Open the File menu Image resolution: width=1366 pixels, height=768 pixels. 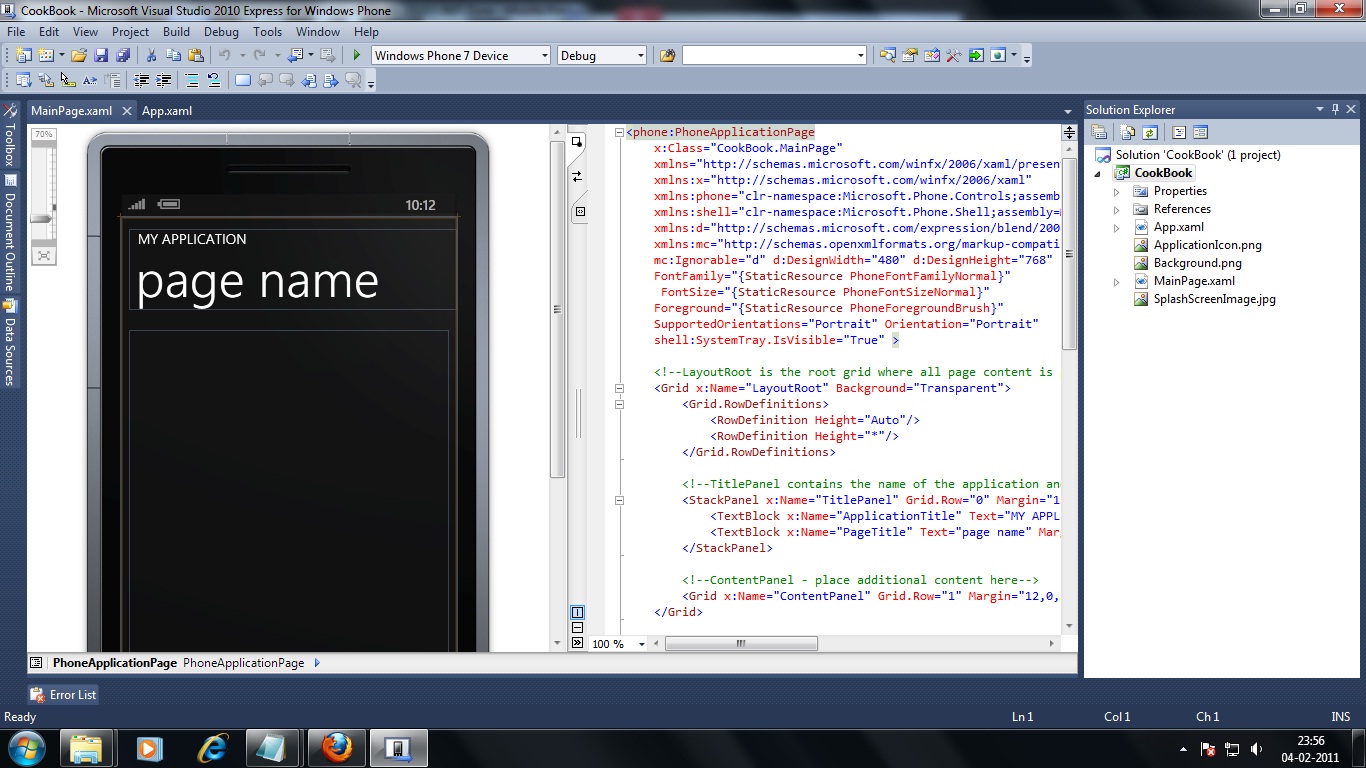click(16, 32)
